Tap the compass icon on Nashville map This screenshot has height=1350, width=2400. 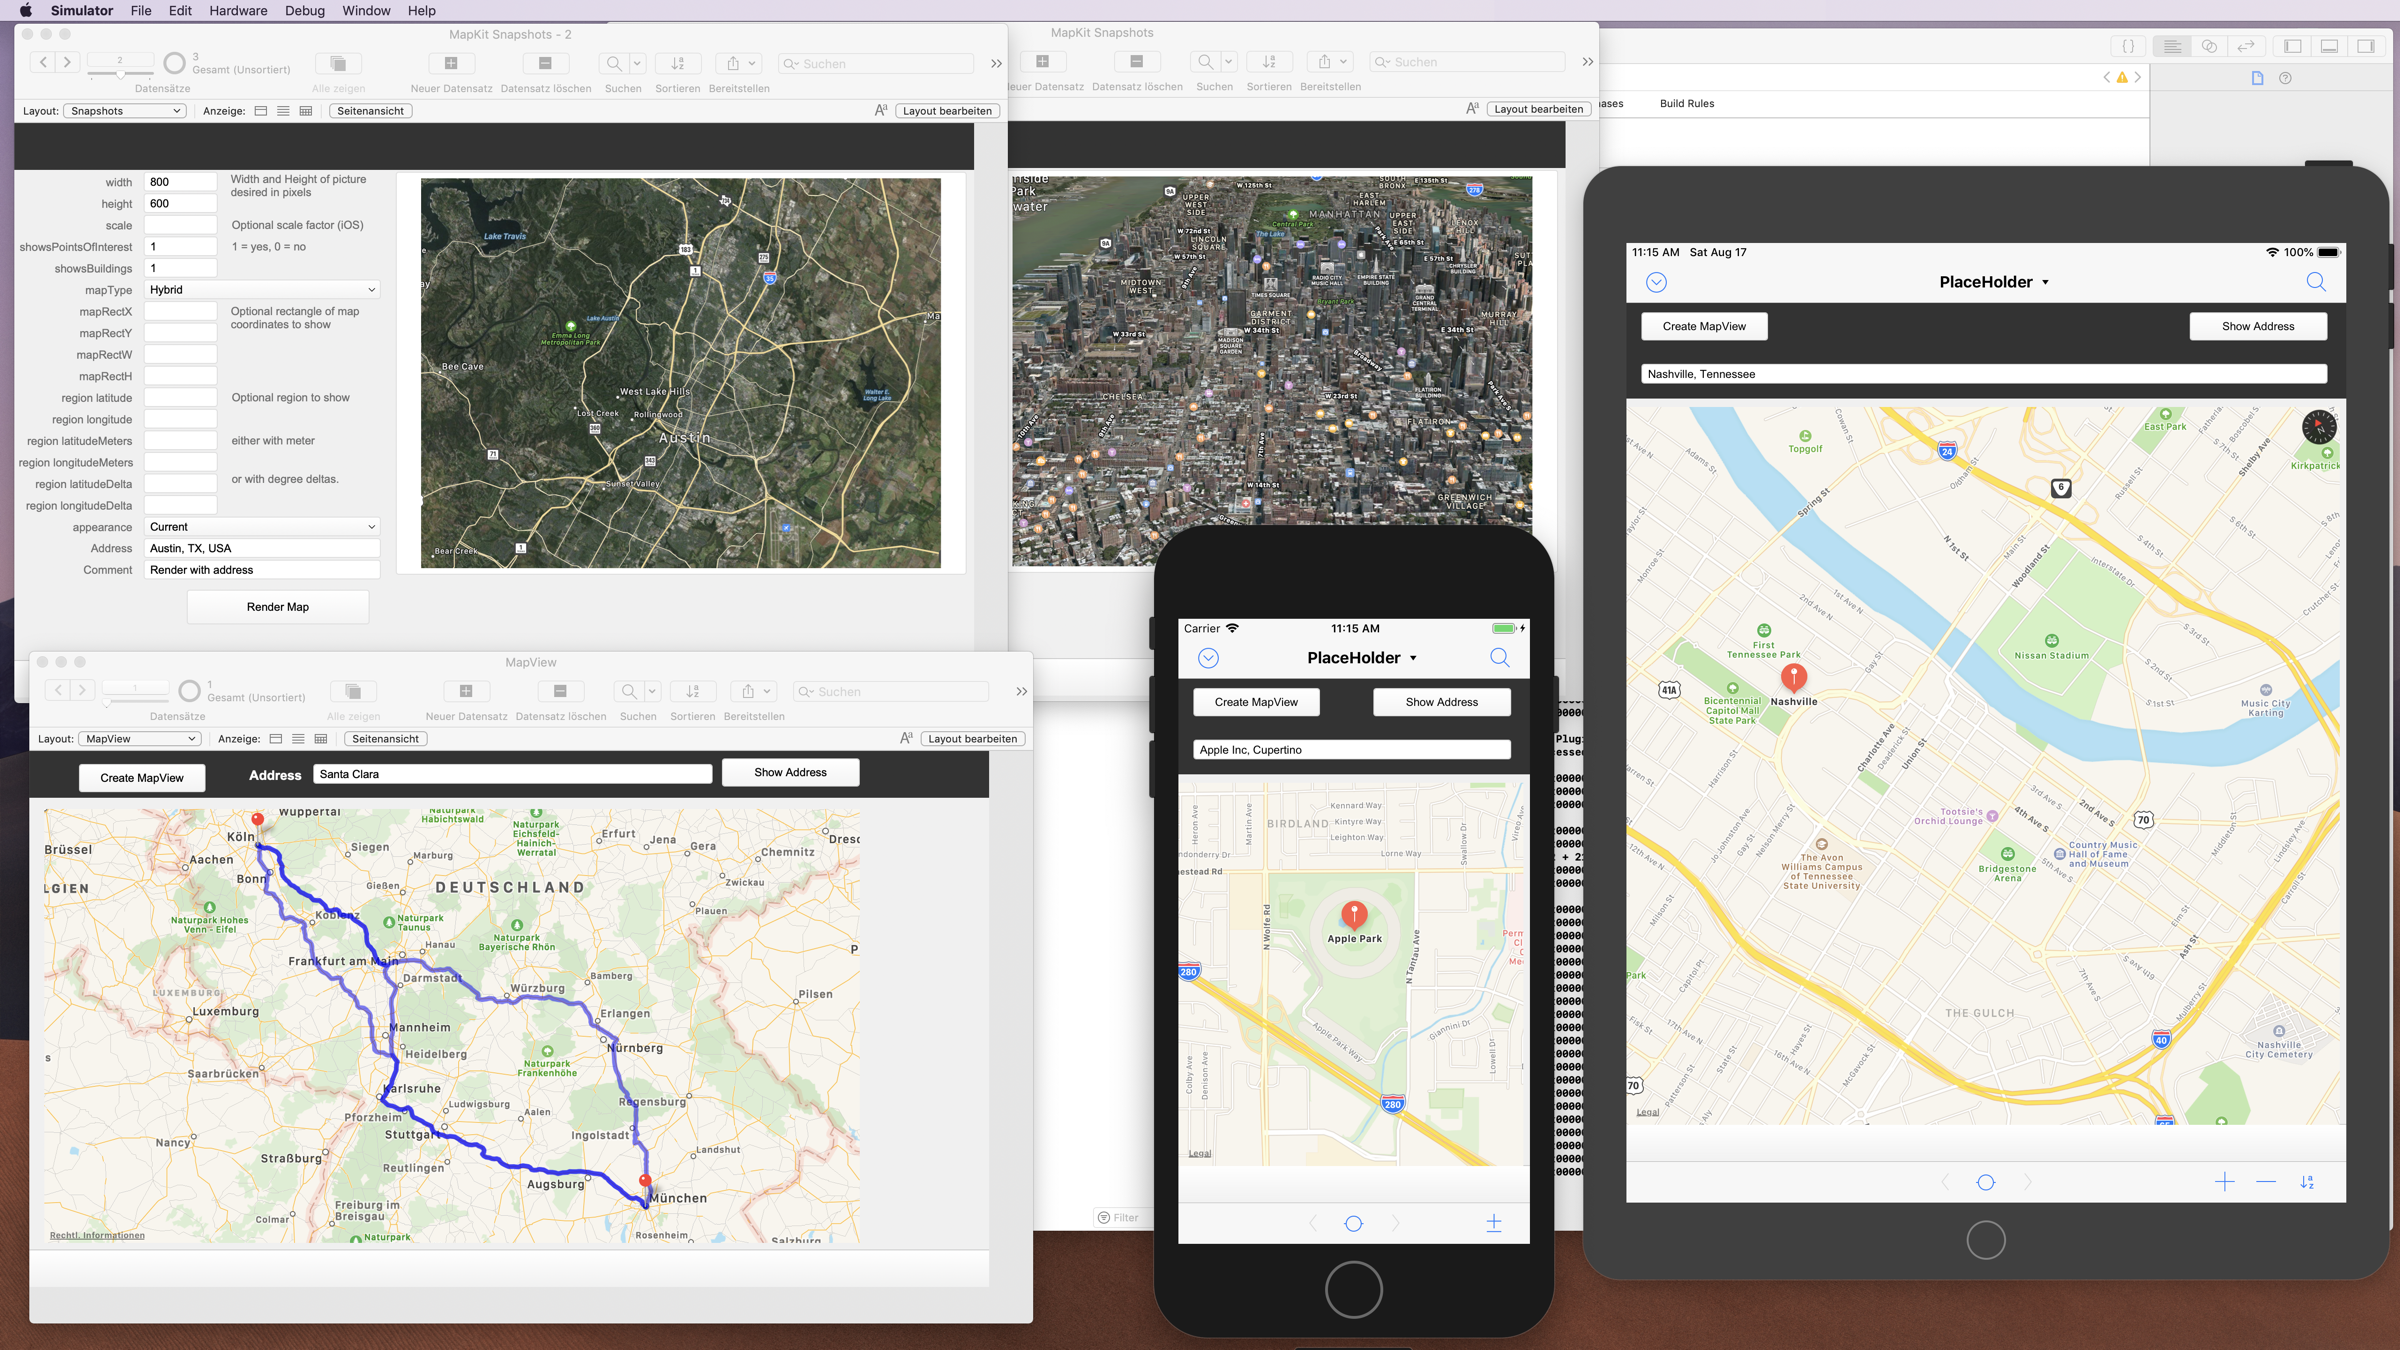pyautogui.click(x=2318, y=427)
